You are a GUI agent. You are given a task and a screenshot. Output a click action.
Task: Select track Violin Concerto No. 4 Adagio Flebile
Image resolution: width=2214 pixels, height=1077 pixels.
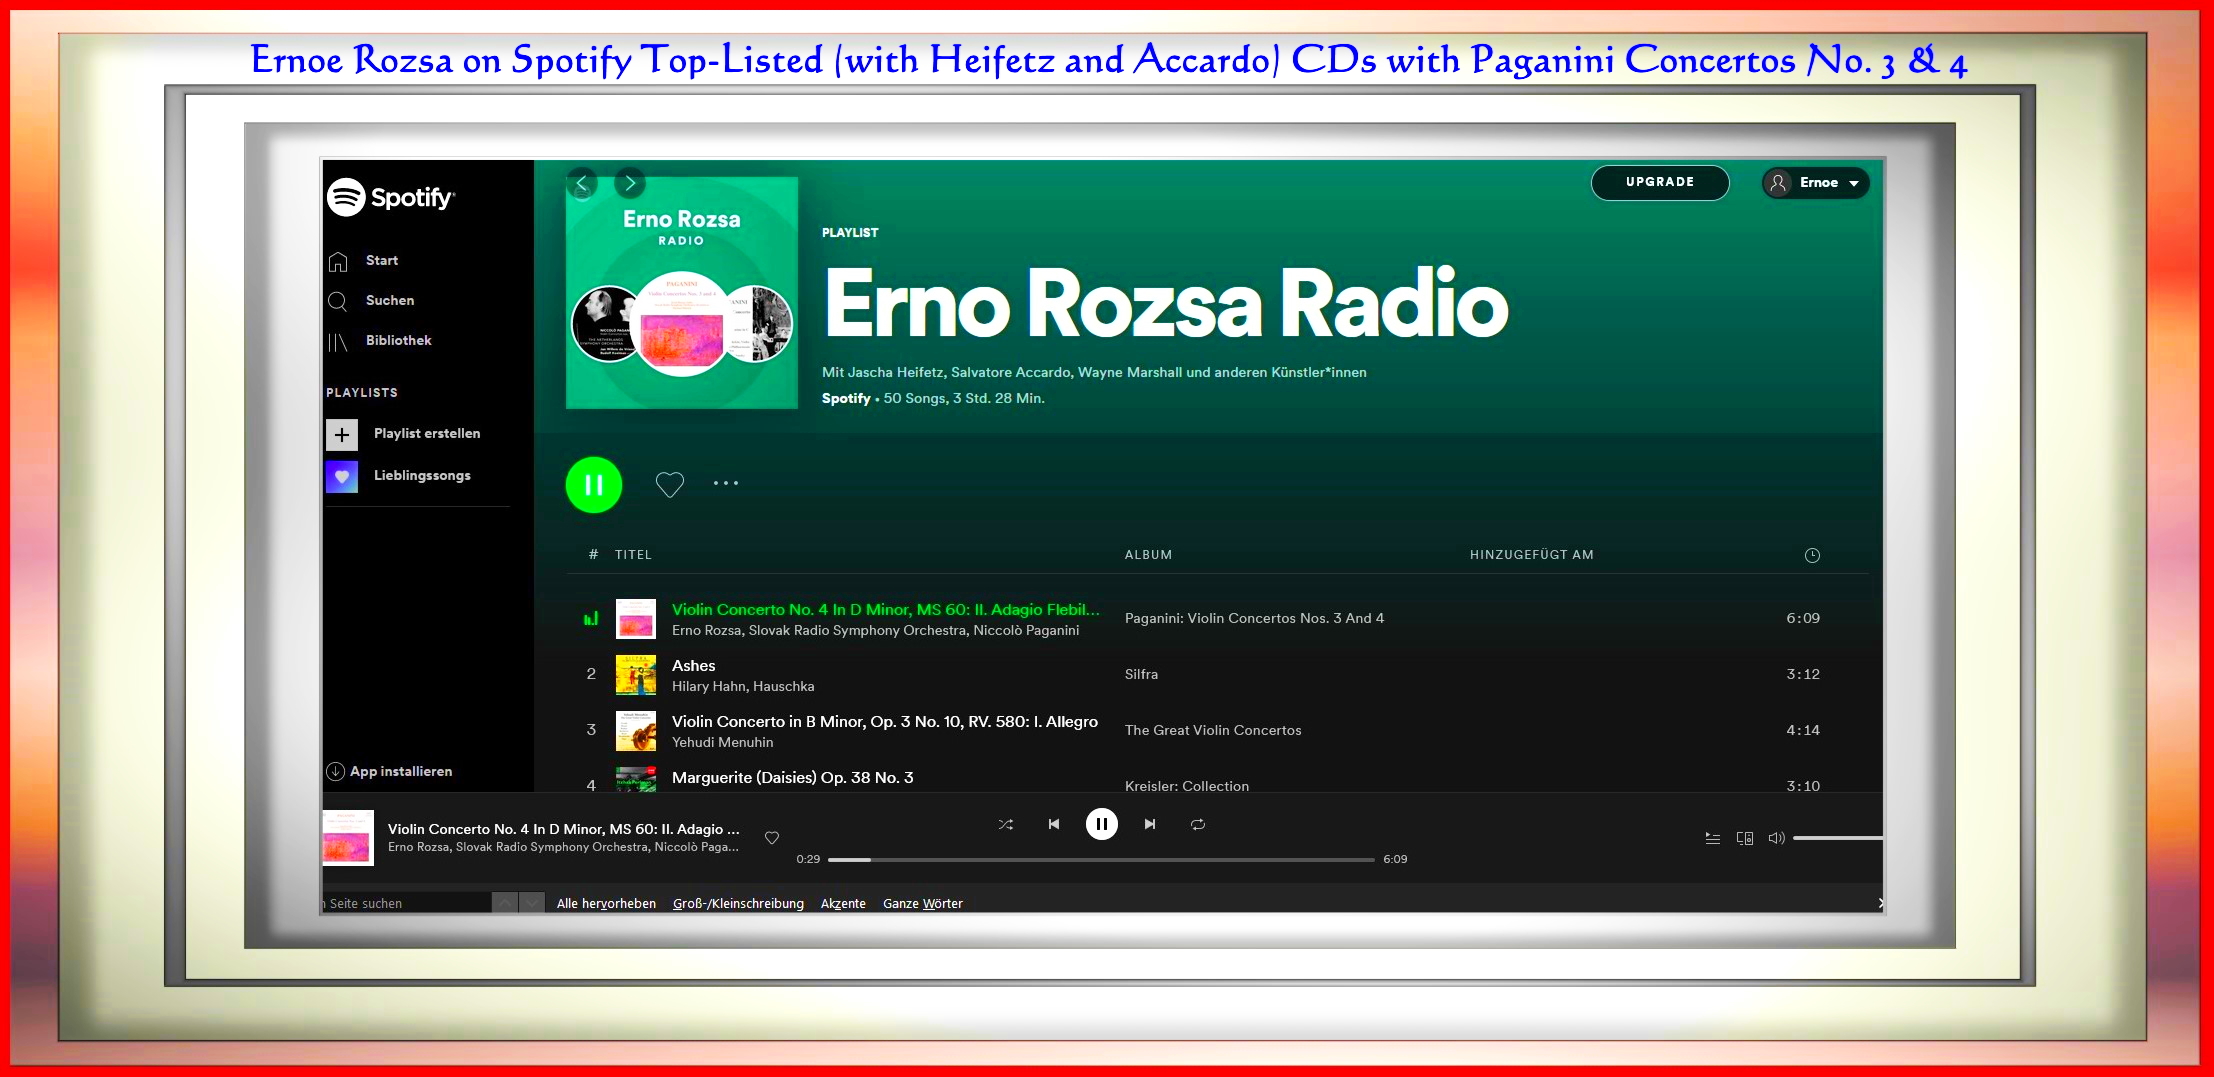click(x=885, y=609)
